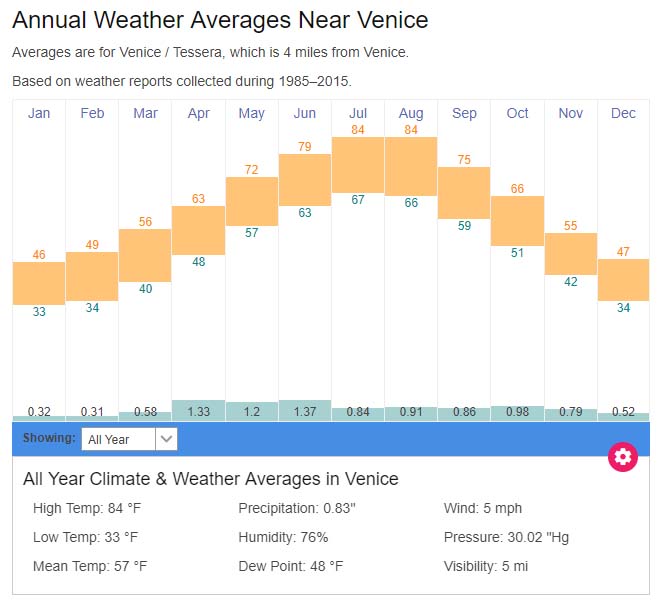Pick the May month header

pyautogui.click(x=251, y=114)
